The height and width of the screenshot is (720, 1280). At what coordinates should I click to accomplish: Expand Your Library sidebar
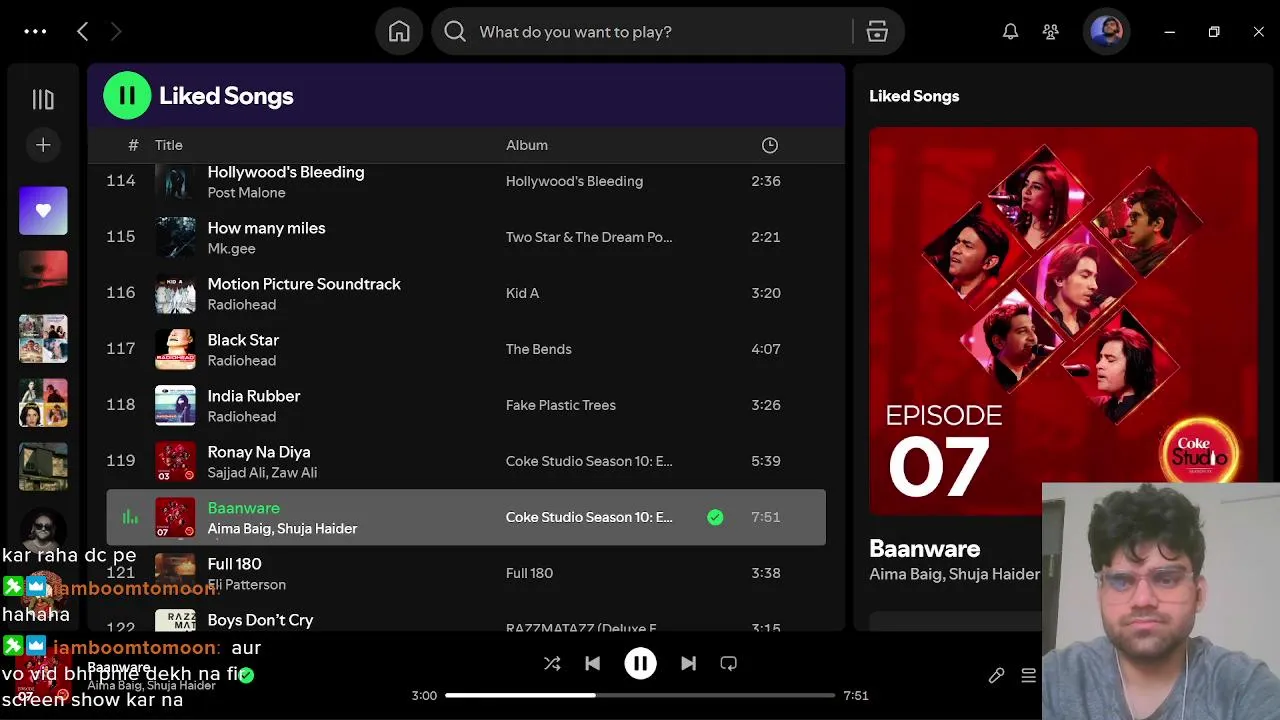[x=43, y=99]
